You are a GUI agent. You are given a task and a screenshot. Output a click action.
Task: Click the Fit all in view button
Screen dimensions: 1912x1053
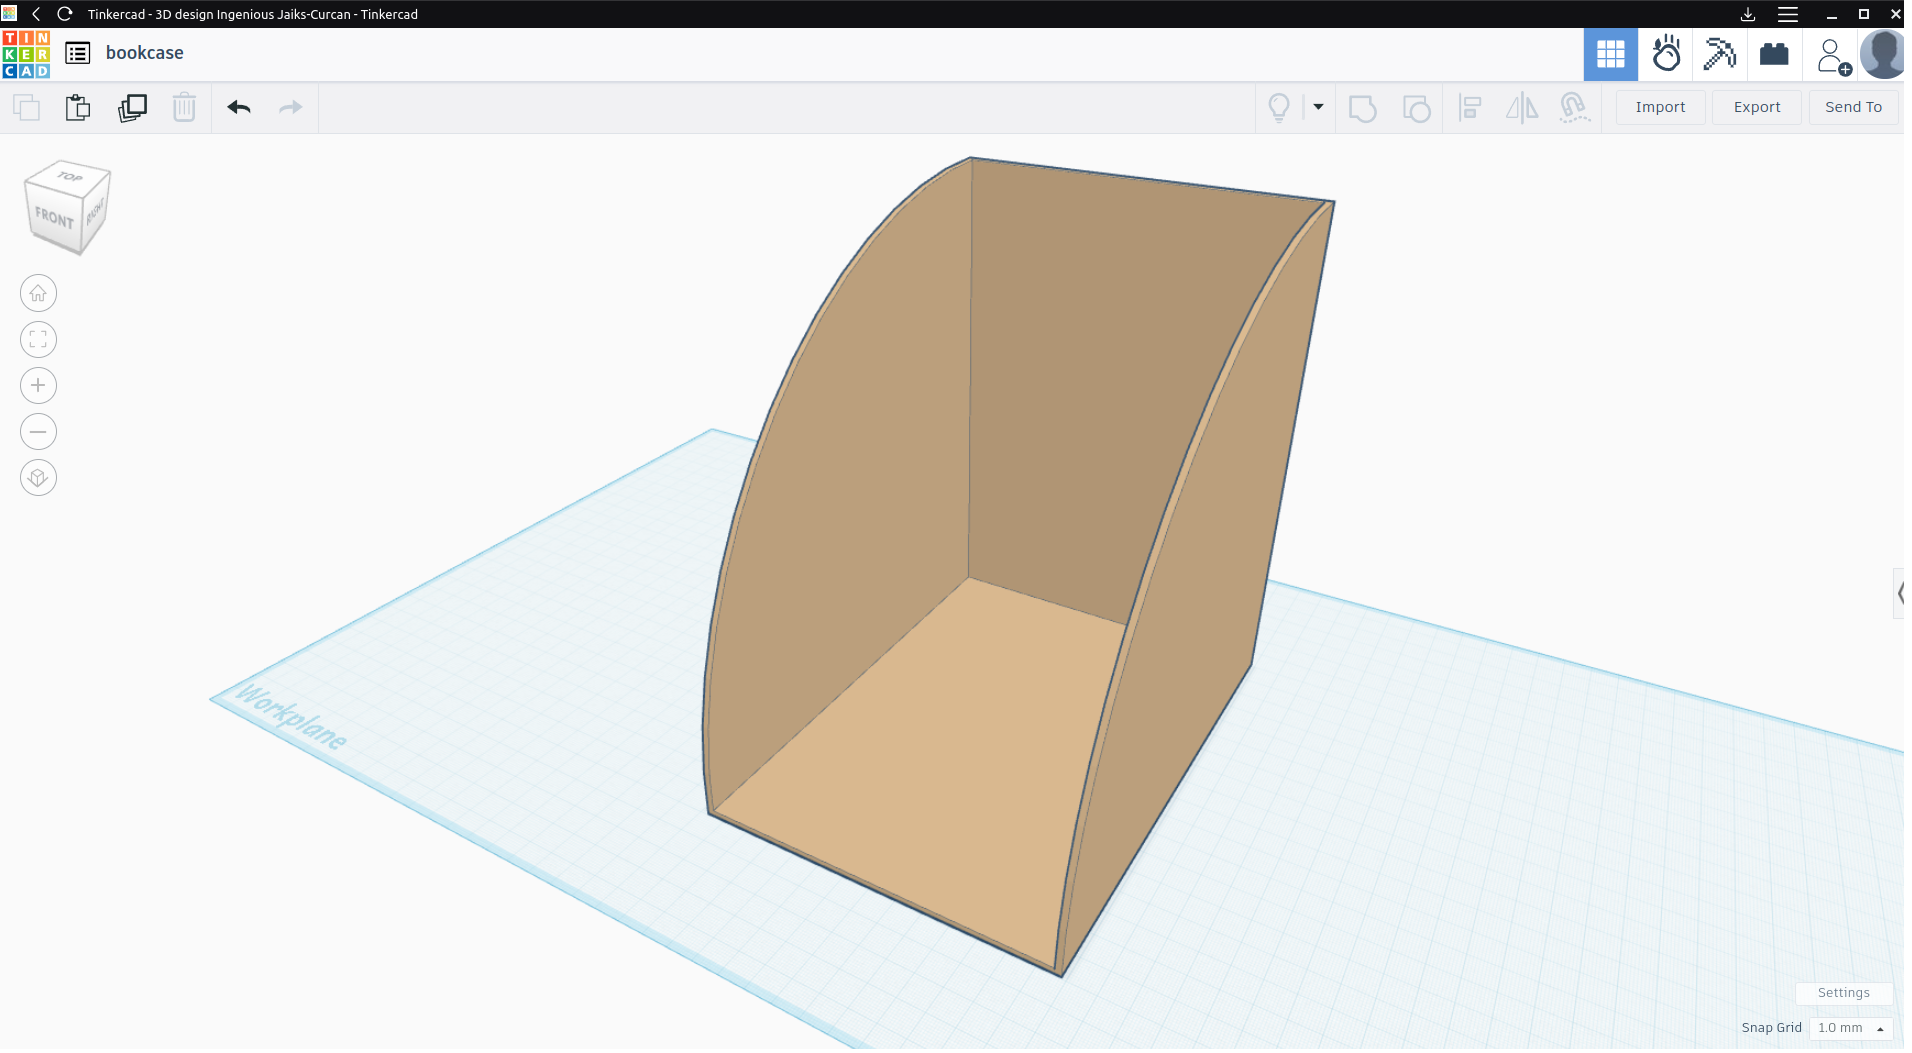(x=38, y=339)
